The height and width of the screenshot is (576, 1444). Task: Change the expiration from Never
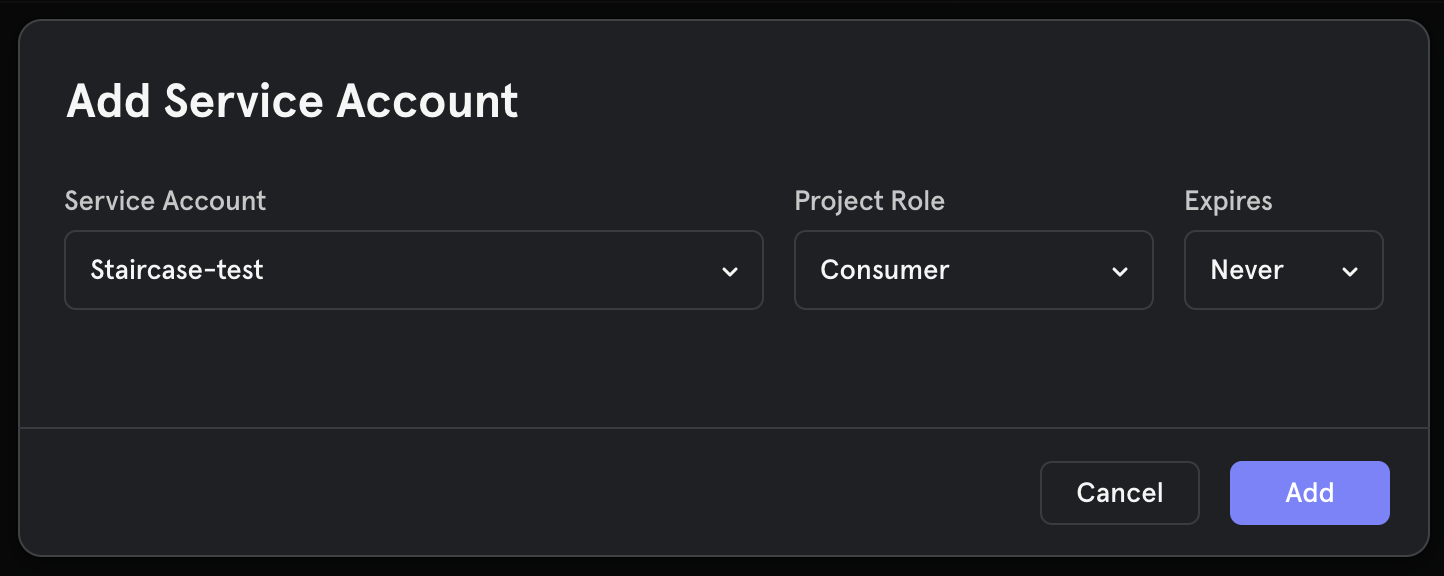[1284, 270]
